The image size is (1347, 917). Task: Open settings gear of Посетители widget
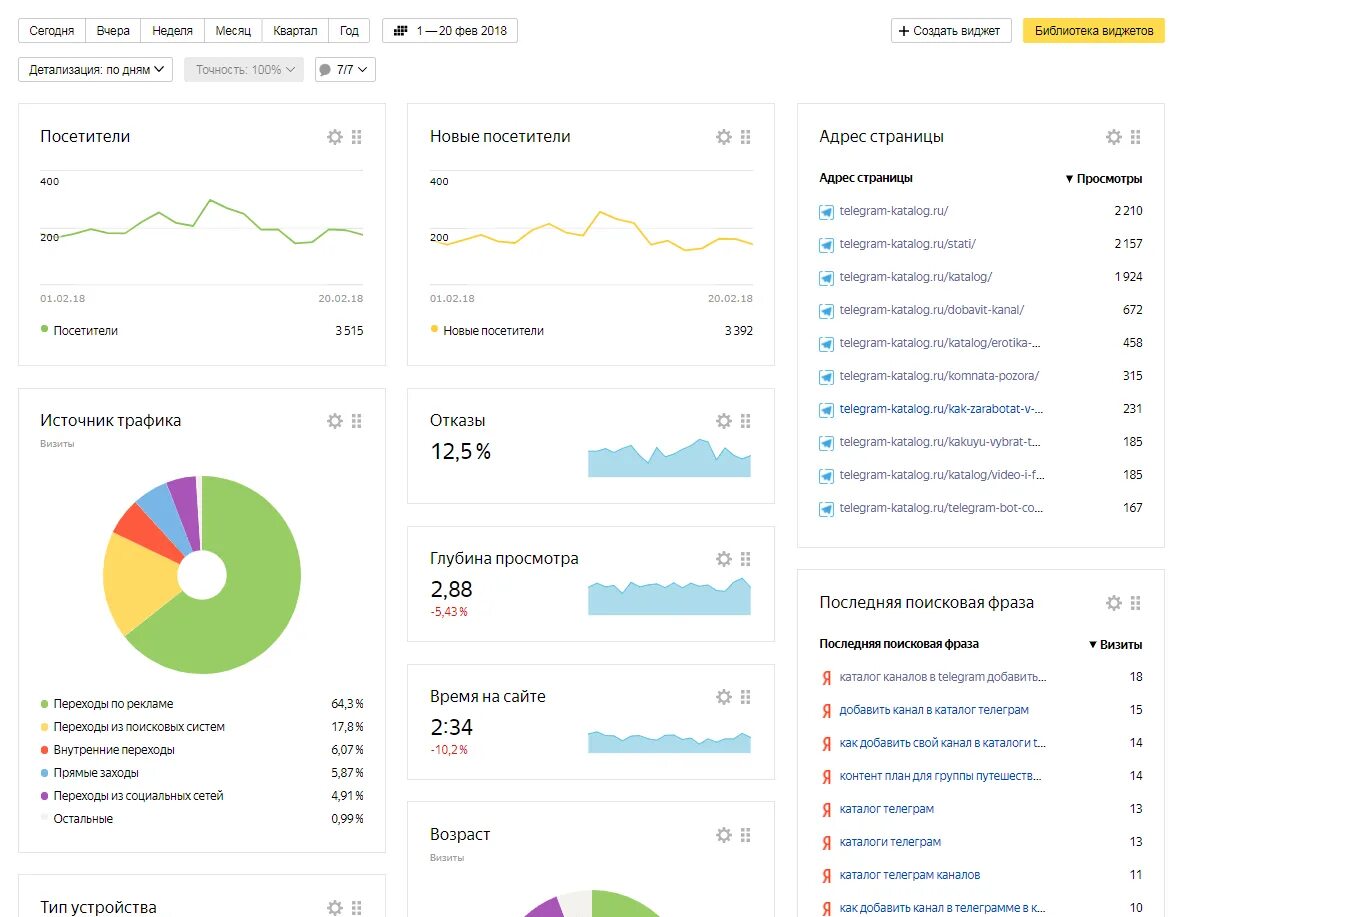[335, 137]
